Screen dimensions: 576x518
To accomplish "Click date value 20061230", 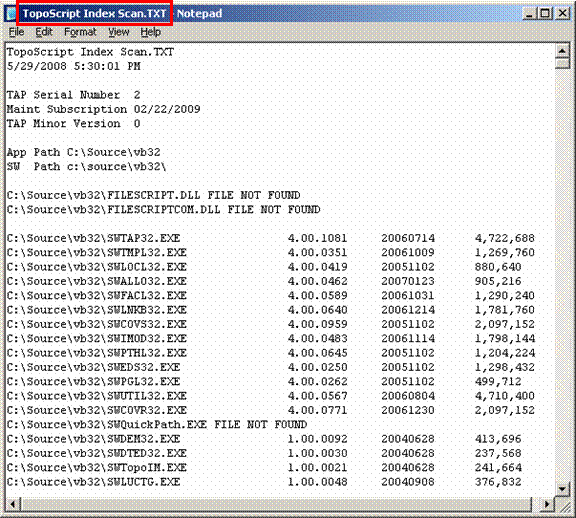I will click(x=408, y=410).
